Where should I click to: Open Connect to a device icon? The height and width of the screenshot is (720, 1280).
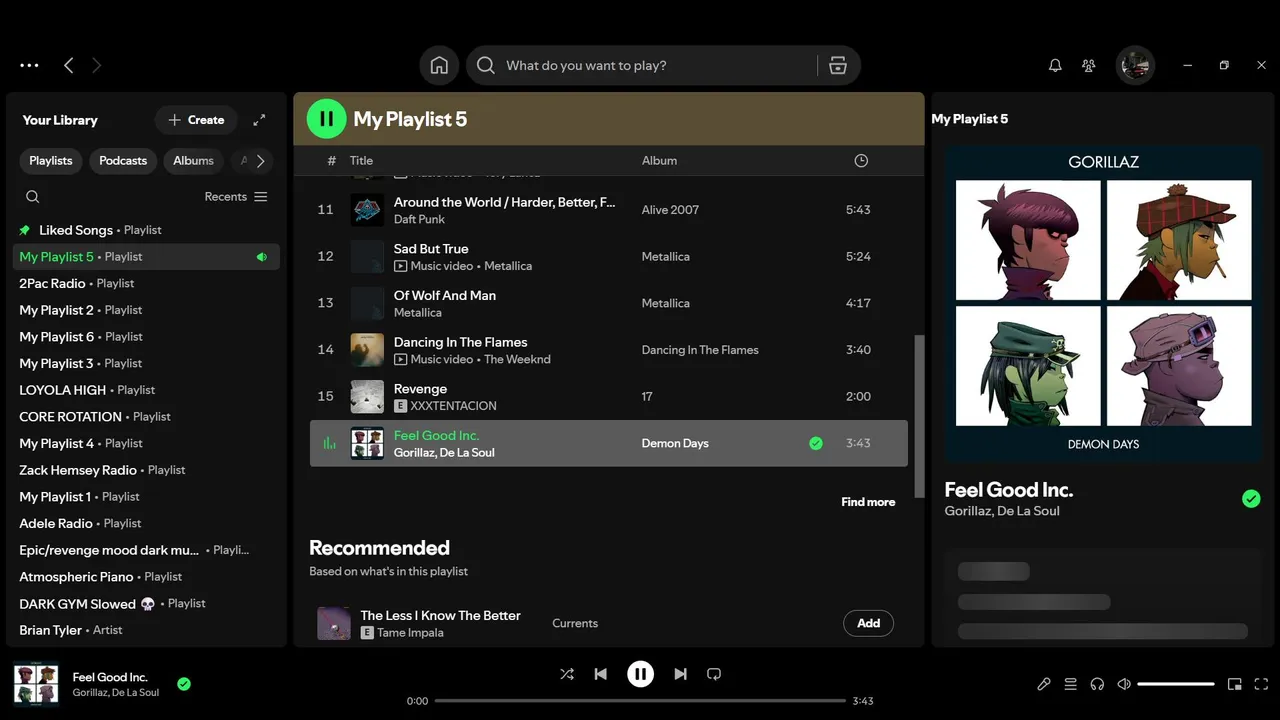pos(1097,684)
